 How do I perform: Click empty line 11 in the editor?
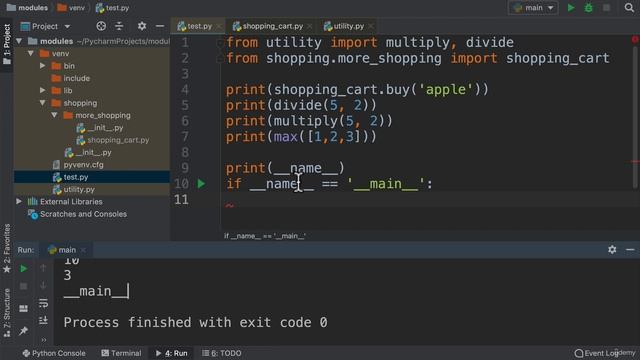pos(427,200)
